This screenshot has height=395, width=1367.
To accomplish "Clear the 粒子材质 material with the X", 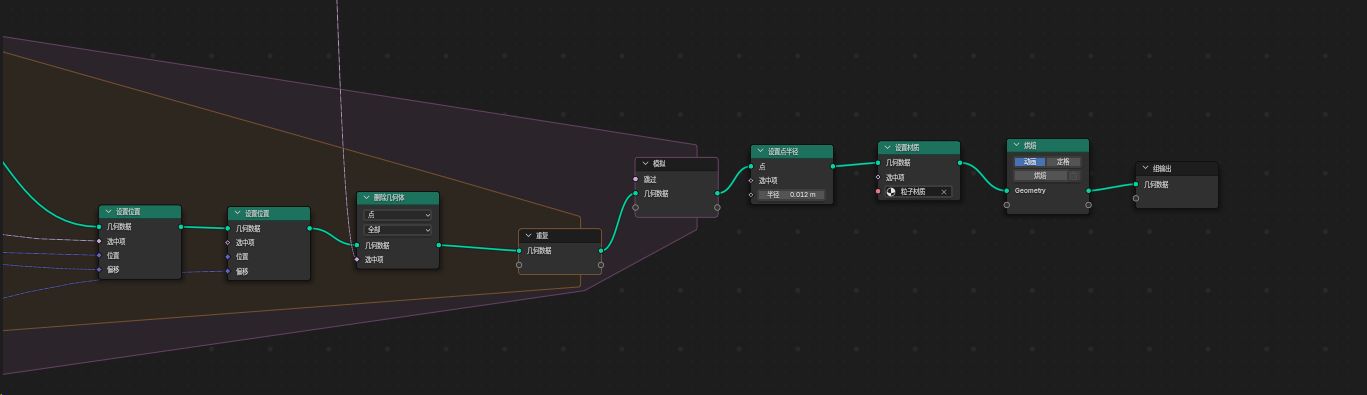I will pos(944,191).
